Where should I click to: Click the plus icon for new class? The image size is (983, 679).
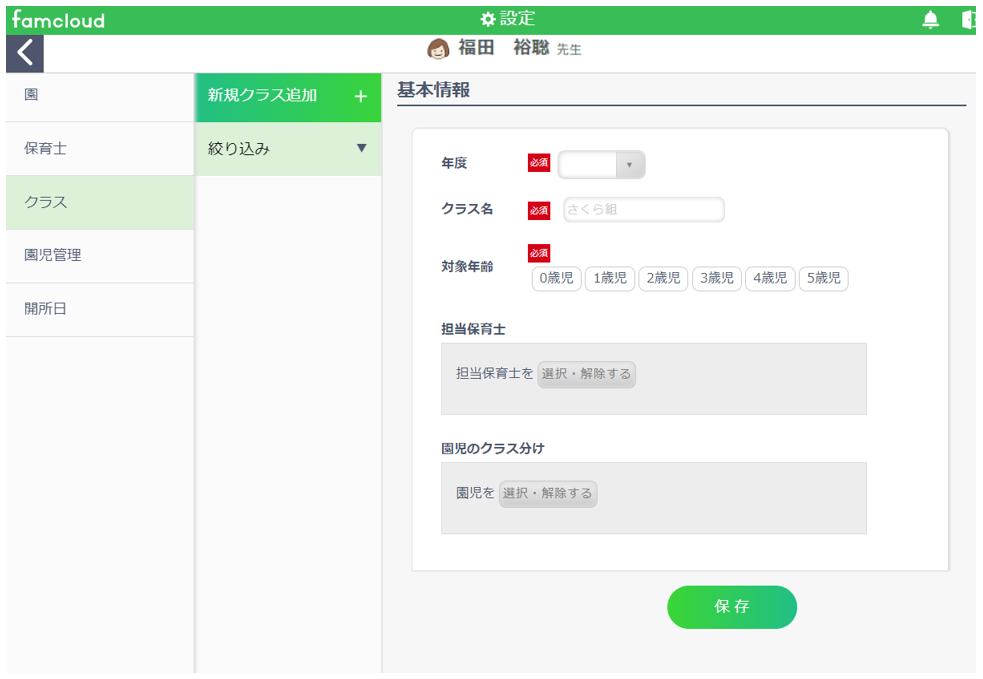[x=360, y=97]
